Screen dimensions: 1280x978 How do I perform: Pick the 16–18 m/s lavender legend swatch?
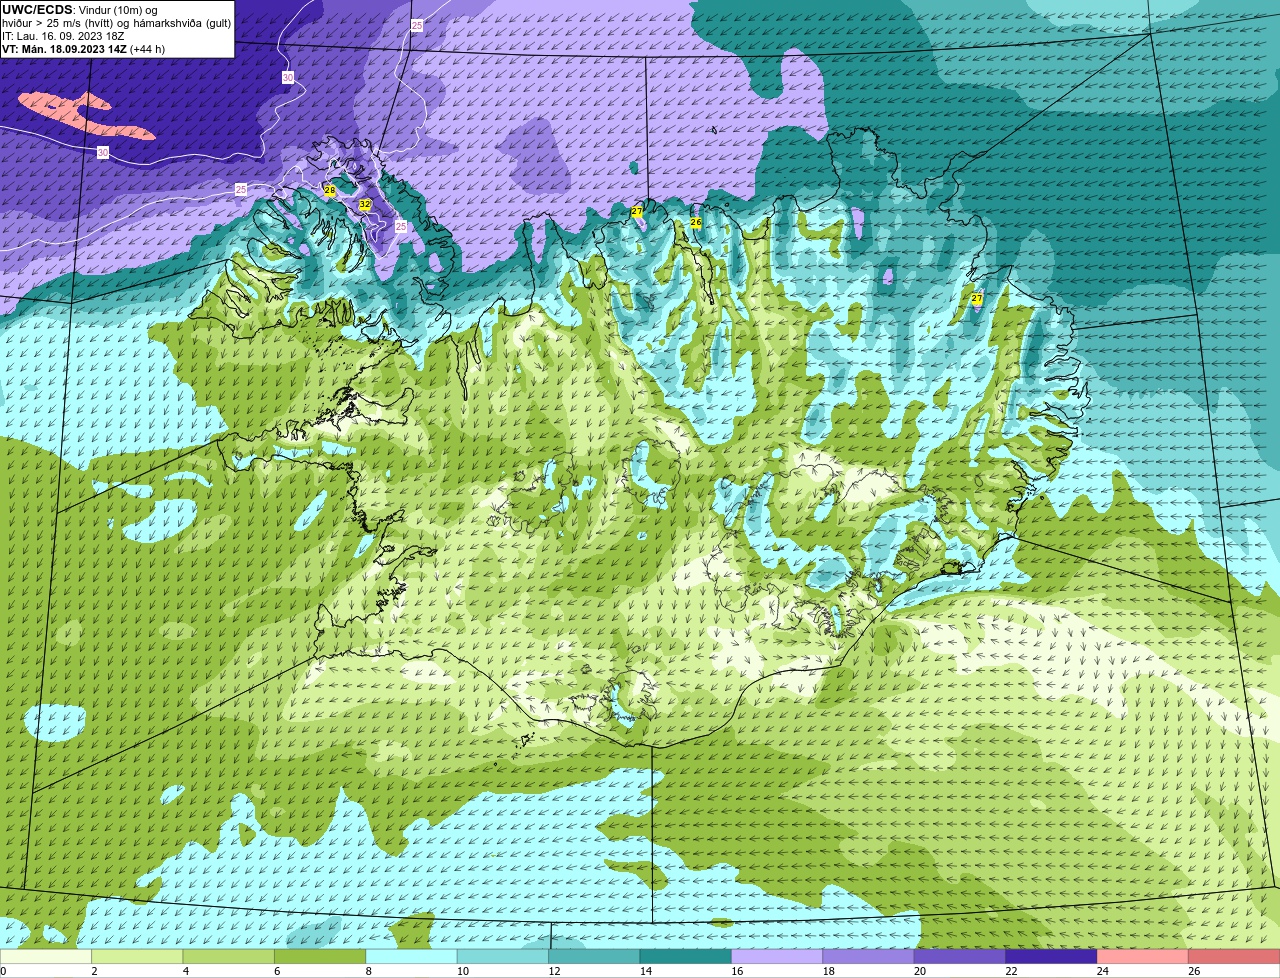click(777, 957)
